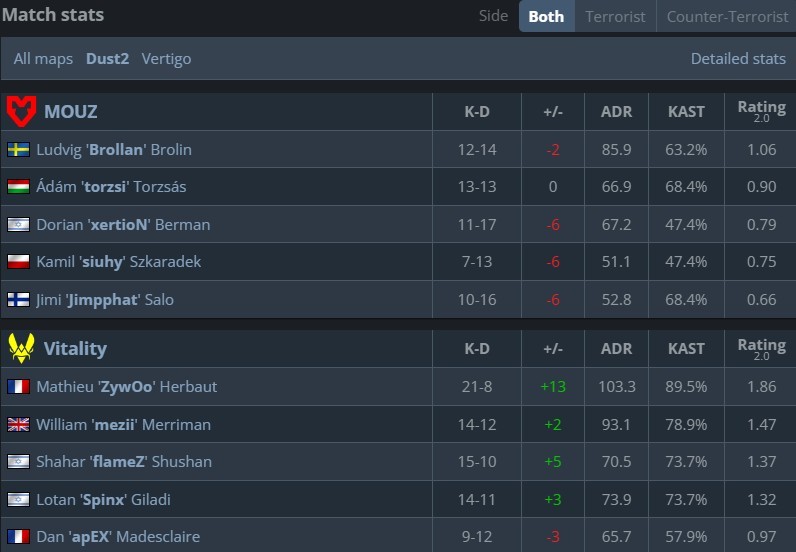Select the Vertigo map tab

tap(166, 59)
